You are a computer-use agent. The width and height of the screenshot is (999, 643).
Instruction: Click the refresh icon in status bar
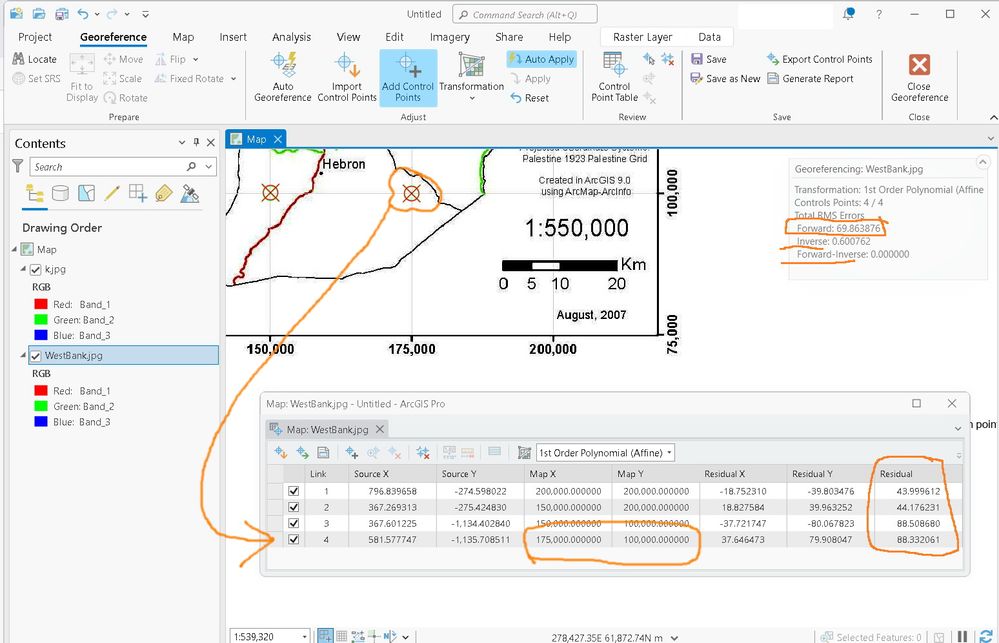(986, 636)
